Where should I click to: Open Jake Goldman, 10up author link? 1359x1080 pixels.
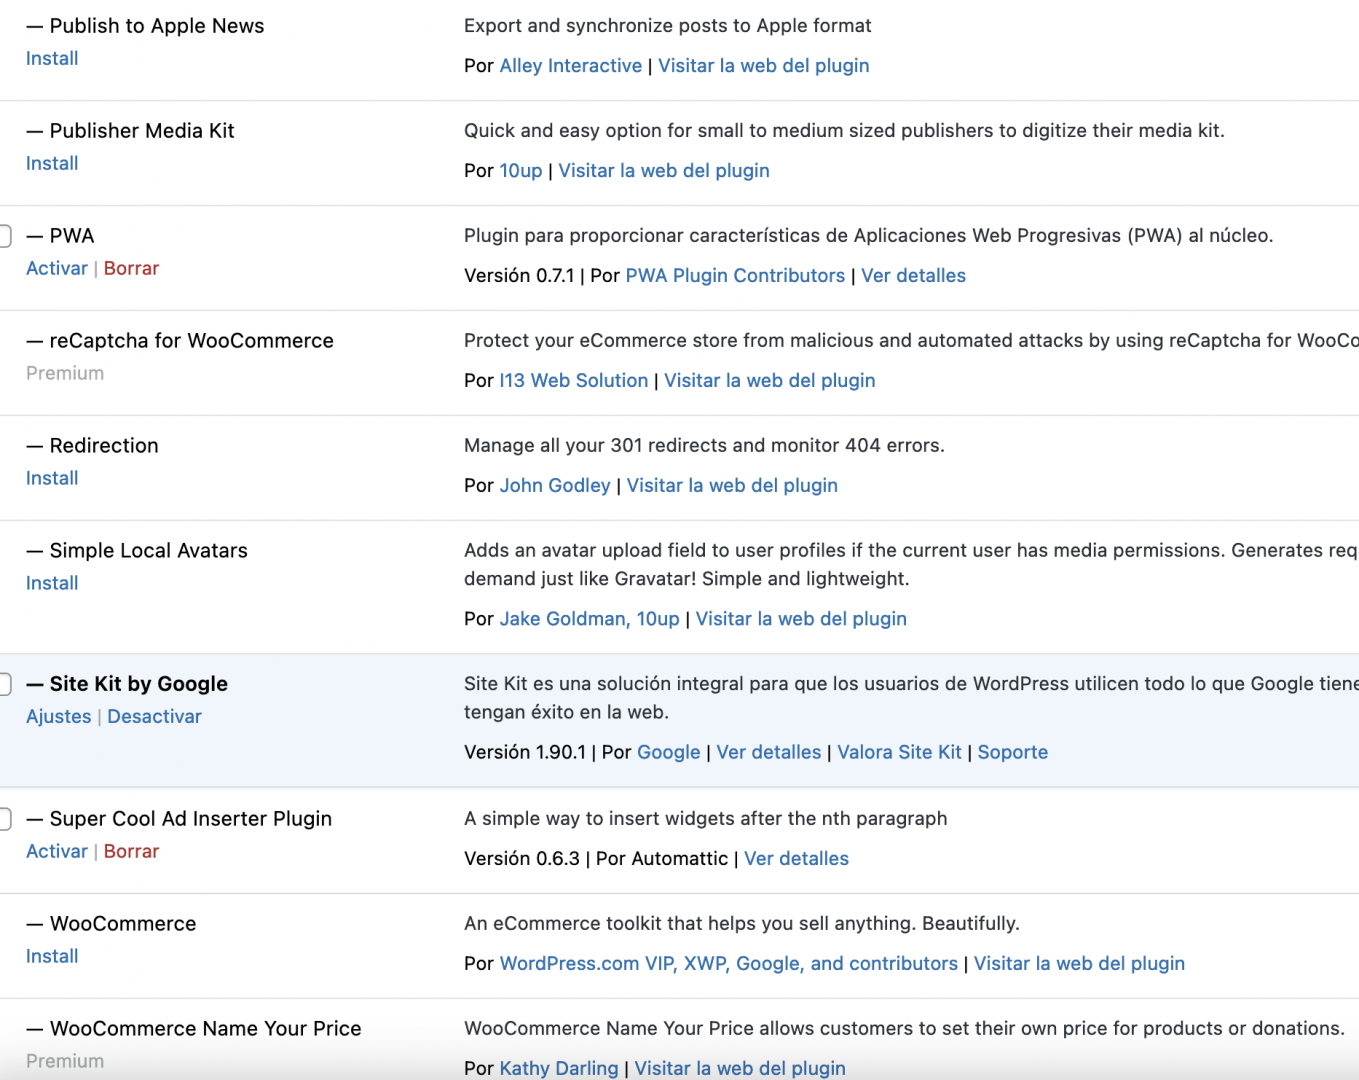coord(590,618)
